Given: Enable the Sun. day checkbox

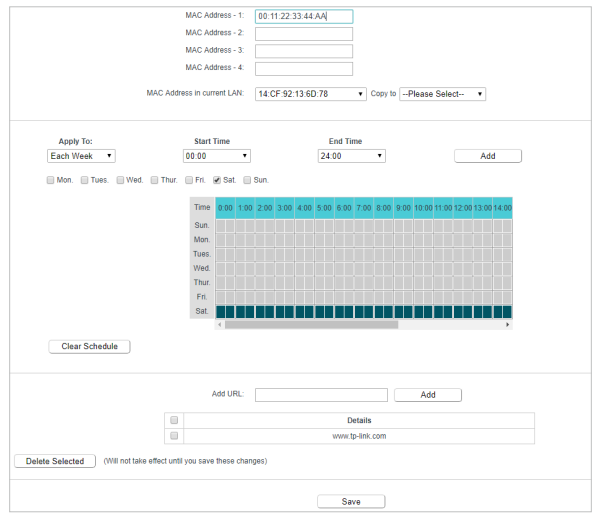Looking at the screenshot, I should pos(247,180).
